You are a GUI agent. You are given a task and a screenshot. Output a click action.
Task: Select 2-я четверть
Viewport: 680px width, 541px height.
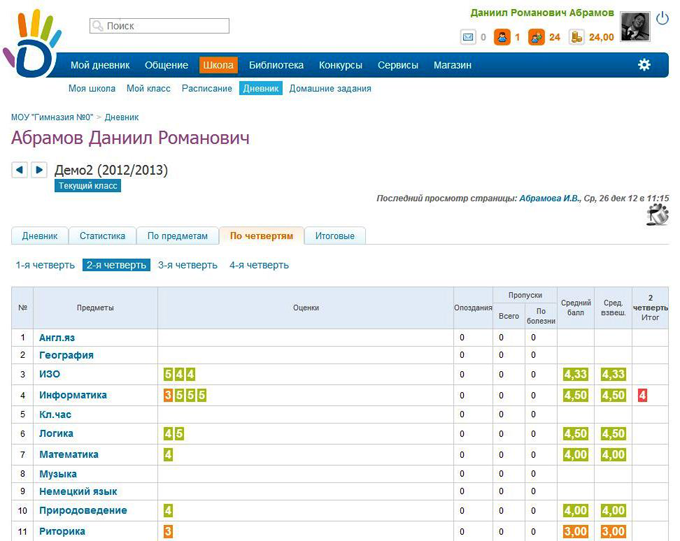point(116,265)
